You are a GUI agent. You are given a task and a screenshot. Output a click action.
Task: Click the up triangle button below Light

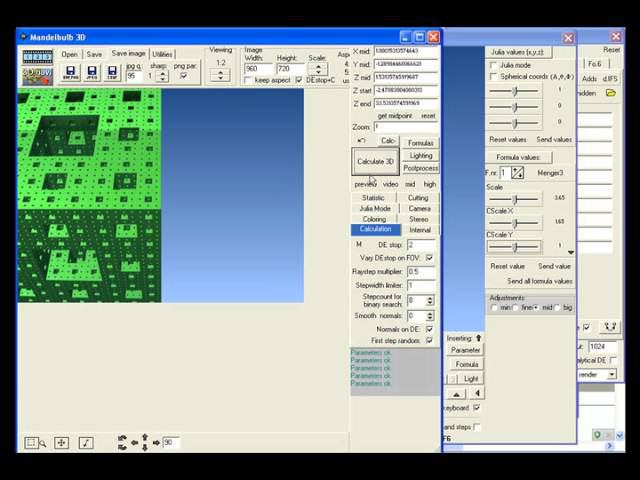click(456, 394)
